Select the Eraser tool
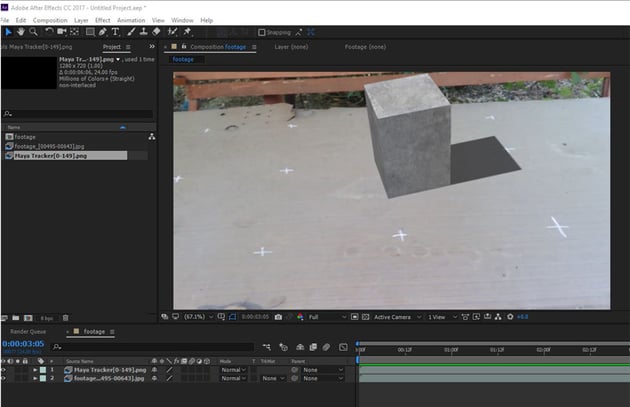The image size is (630, 407). [156, 32]
